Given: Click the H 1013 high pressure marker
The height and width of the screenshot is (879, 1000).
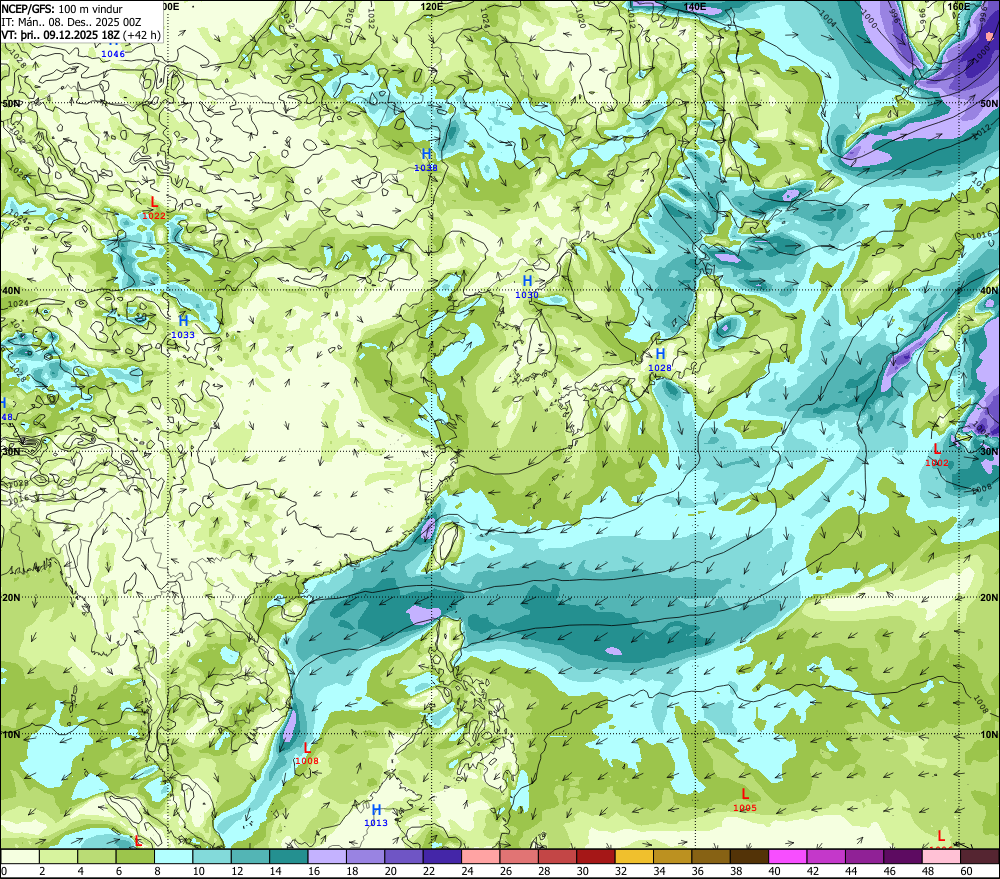Looking at the screenshot, I should 376,815.
